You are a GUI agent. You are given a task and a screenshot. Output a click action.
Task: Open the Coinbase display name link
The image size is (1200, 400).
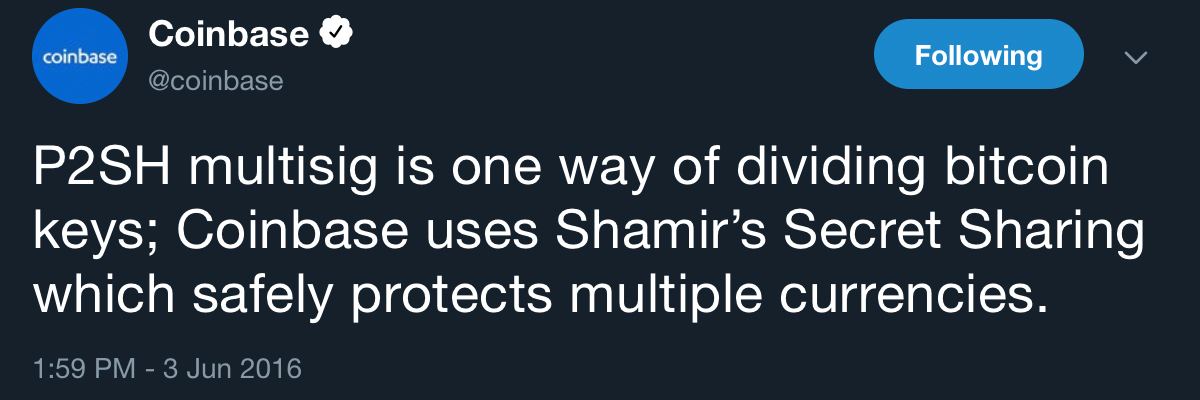coord(228,34)
